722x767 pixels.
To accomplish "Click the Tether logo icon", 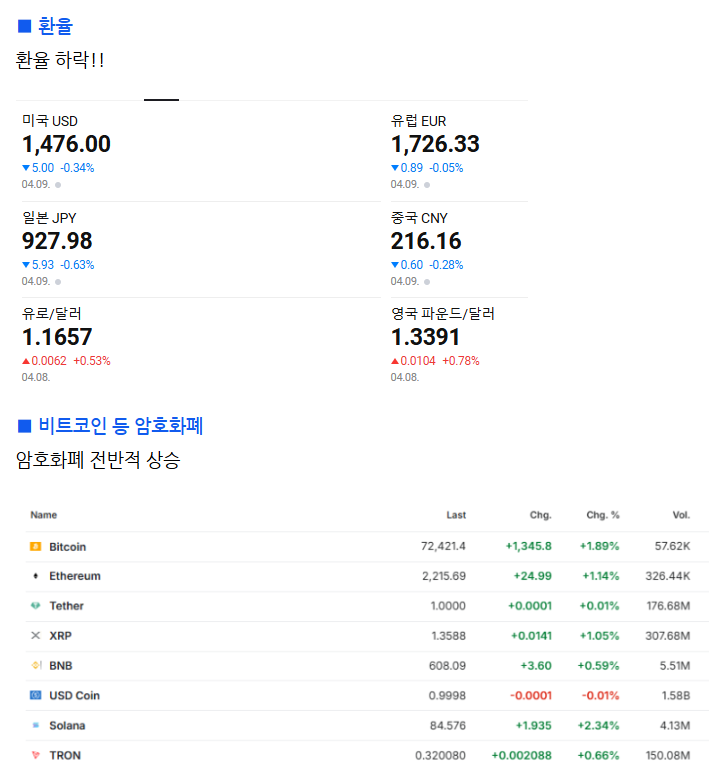I will [x=35, y=606].
